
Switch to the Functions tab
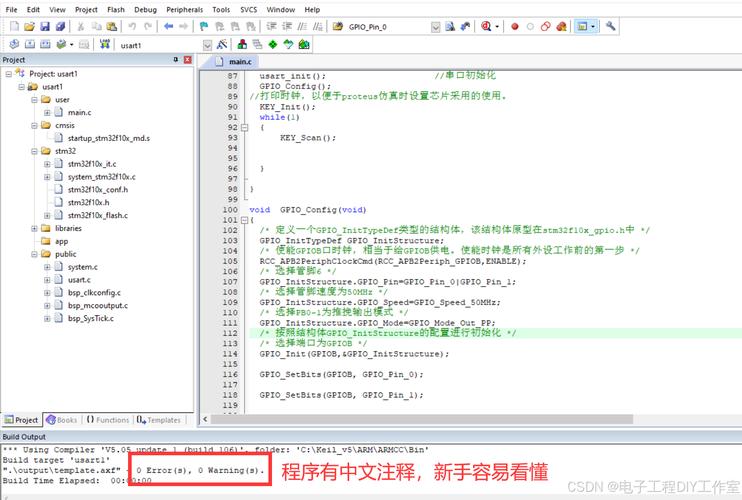pos(108,420)
